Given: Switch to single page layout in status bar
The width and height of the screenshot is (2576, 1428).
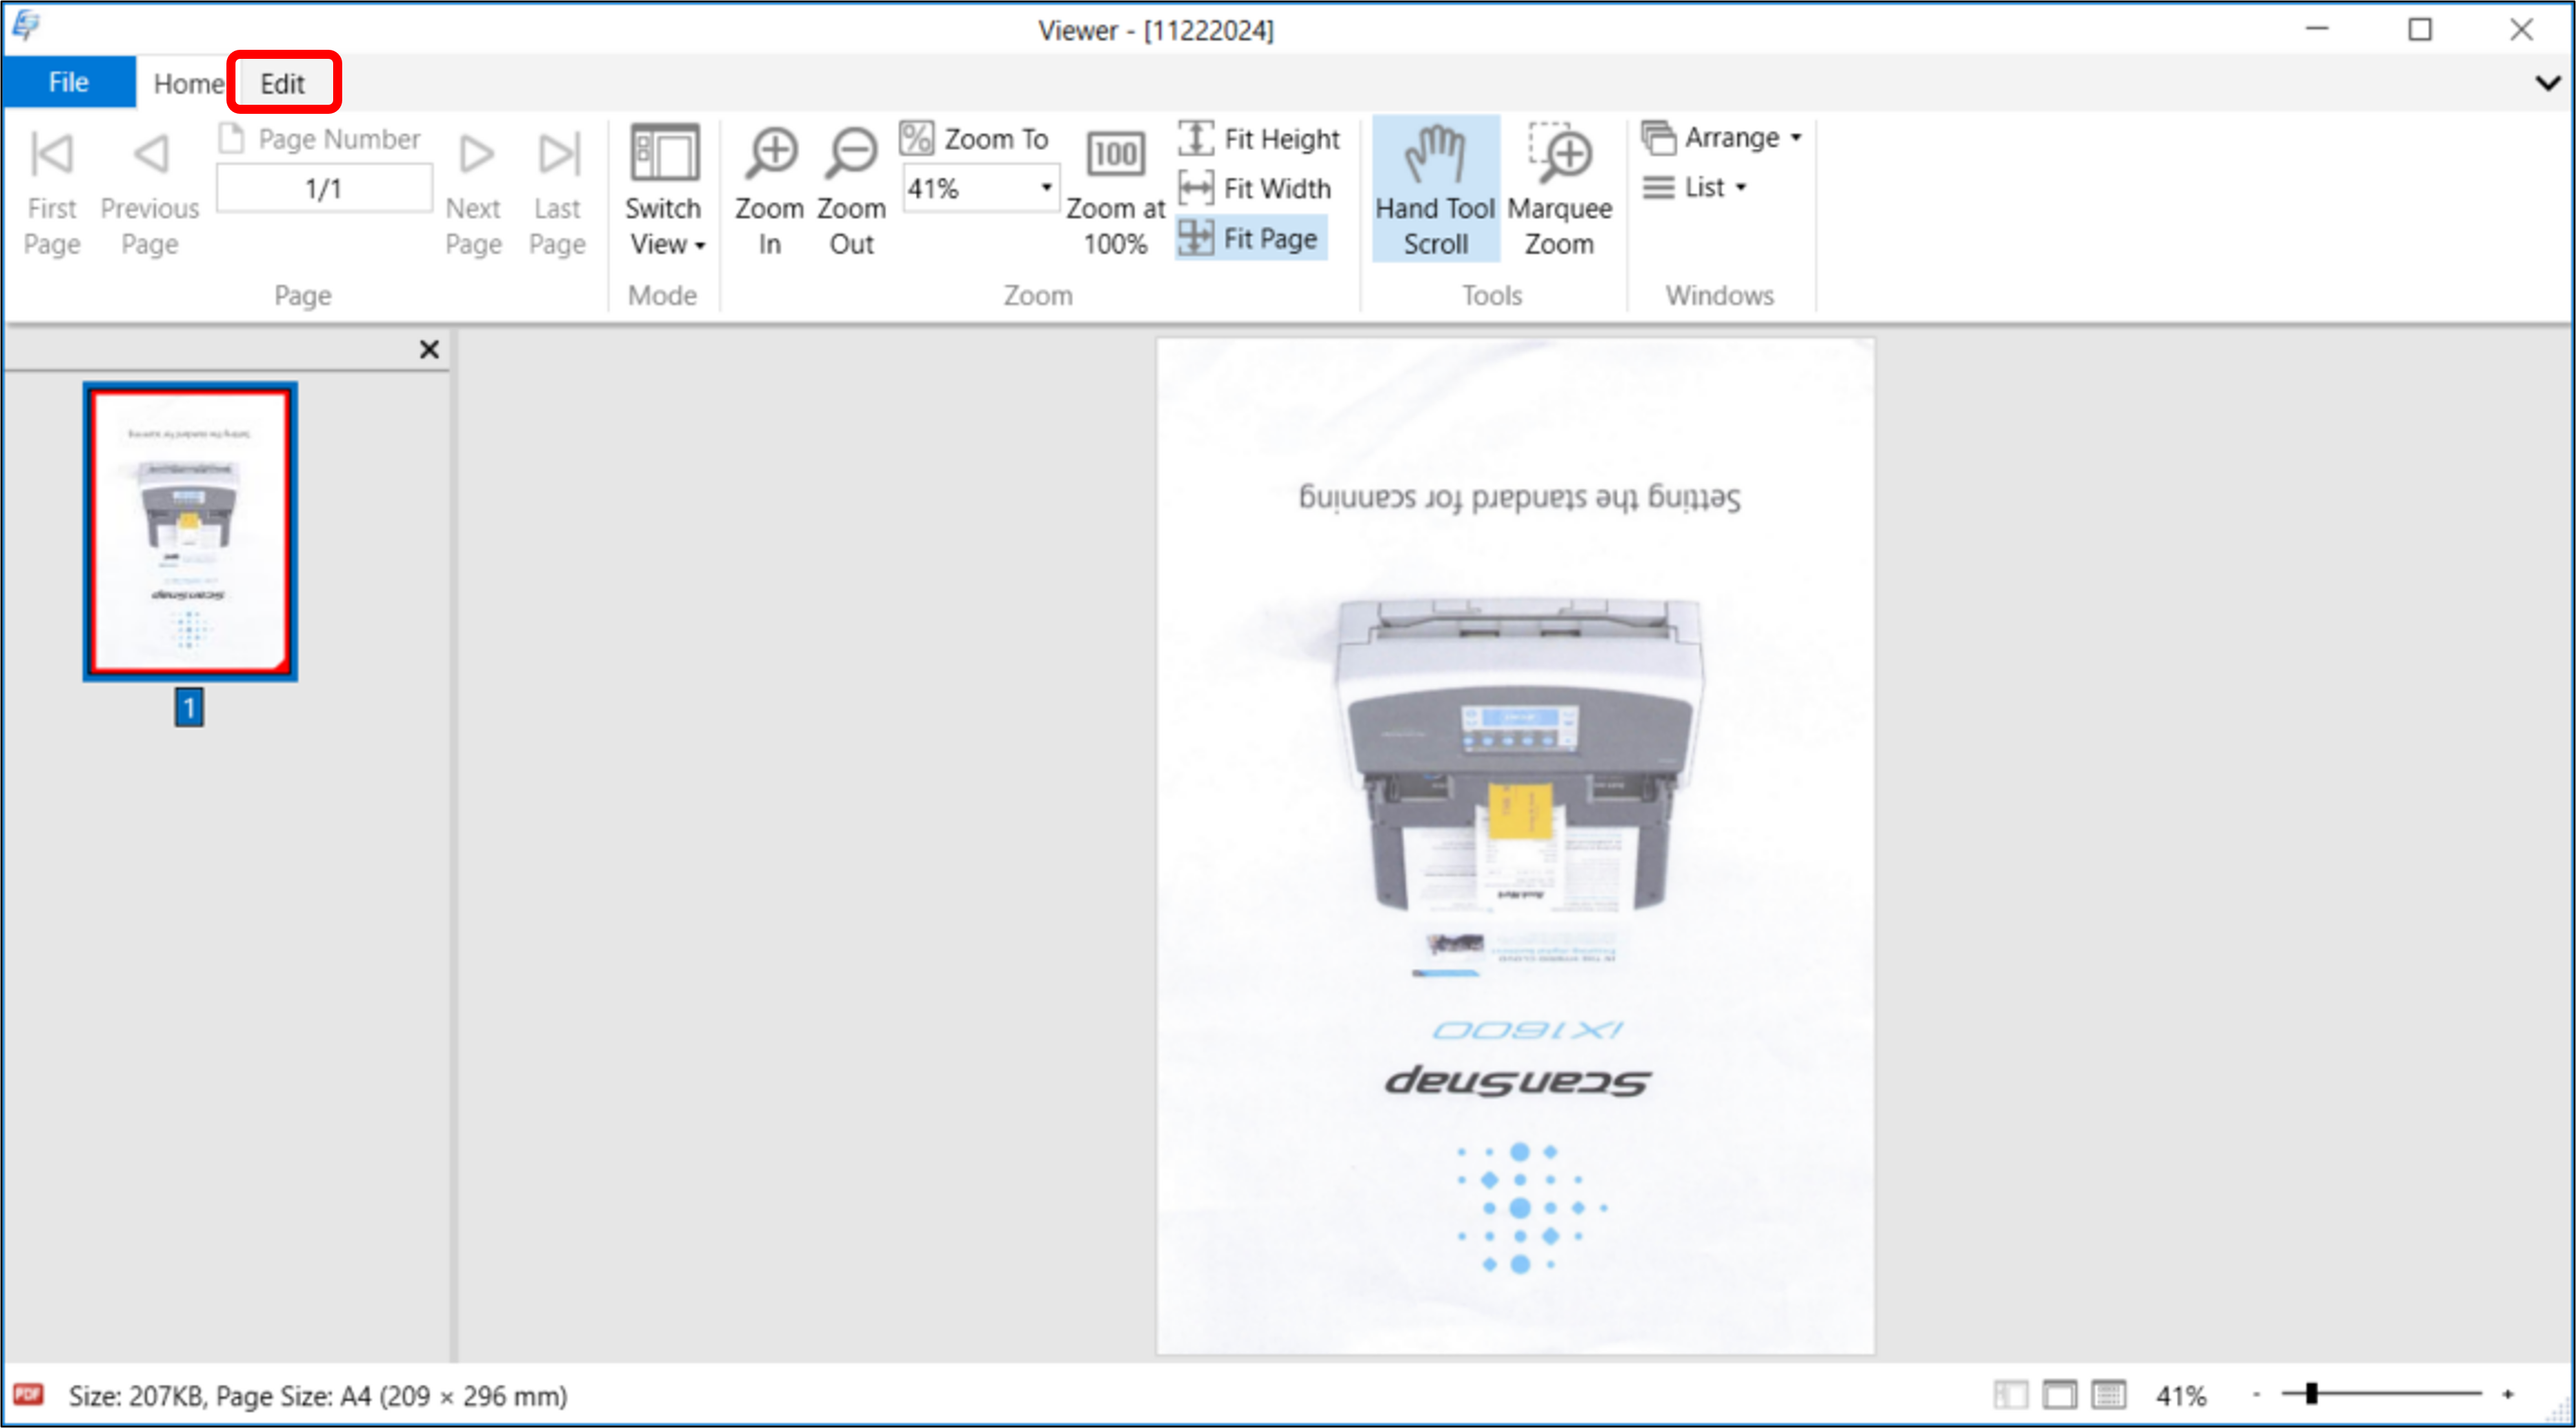Looking at the screenshot, I should (x=2059, y=1394).
